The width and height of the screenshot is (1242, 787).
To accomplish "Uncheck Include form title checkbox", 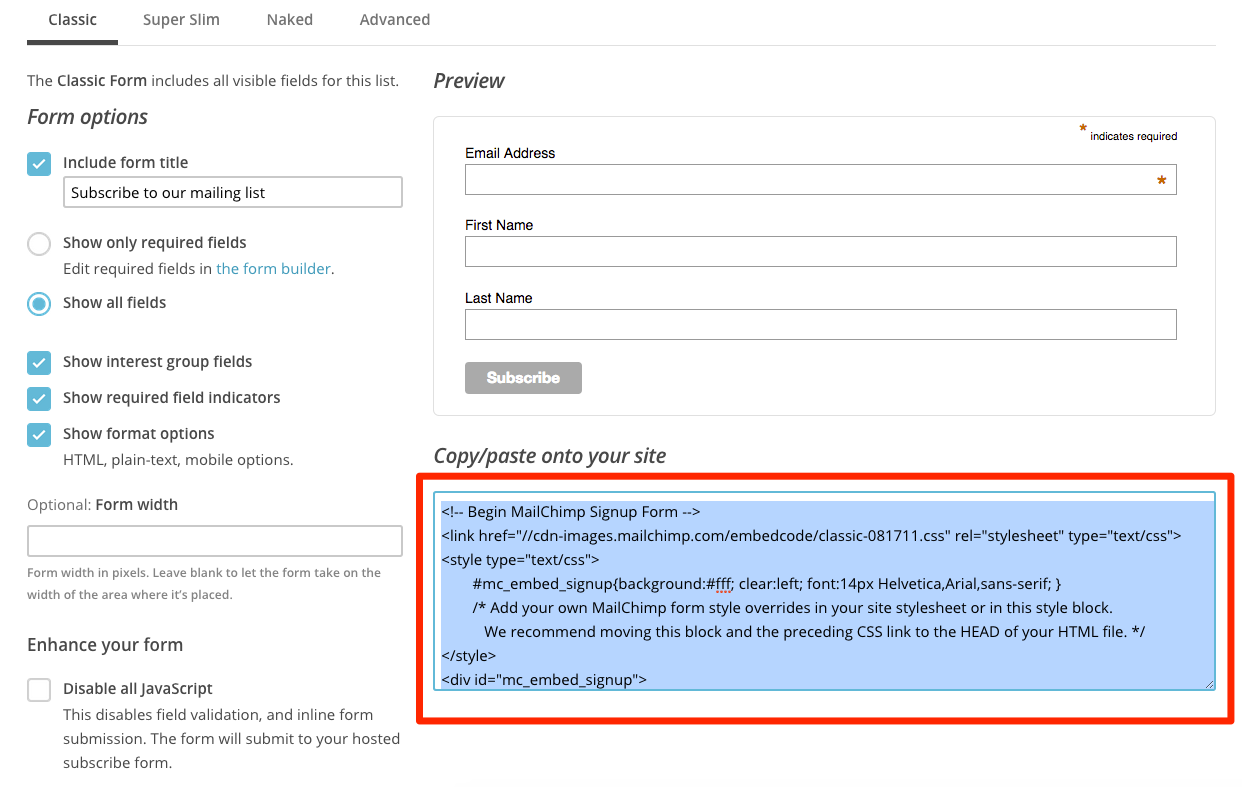I will click(39, 163).
